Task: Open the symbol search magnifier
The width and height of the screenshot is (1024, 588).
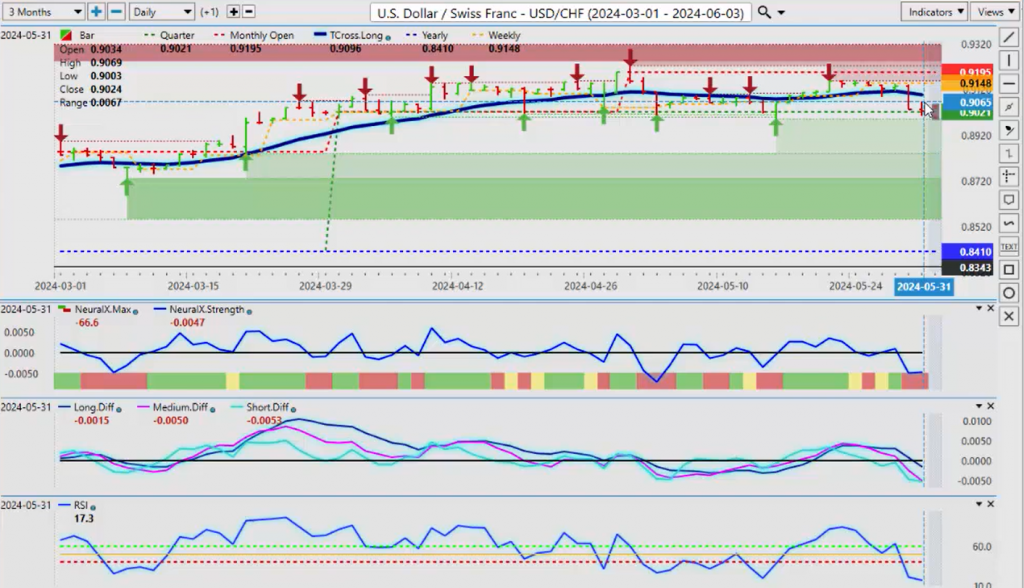Action: click(764, 12)
